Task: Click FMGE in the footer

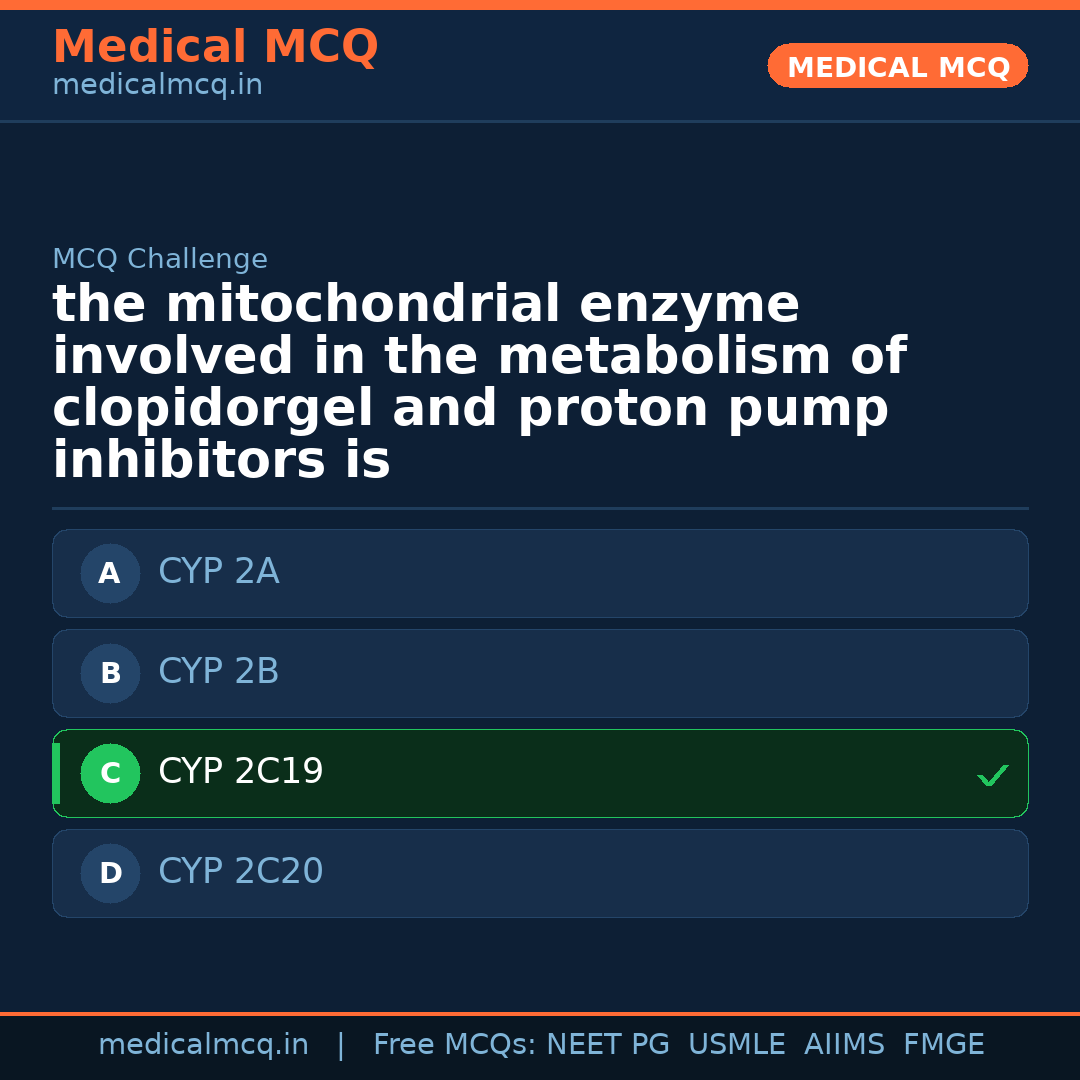Action: click(943, 1045)
